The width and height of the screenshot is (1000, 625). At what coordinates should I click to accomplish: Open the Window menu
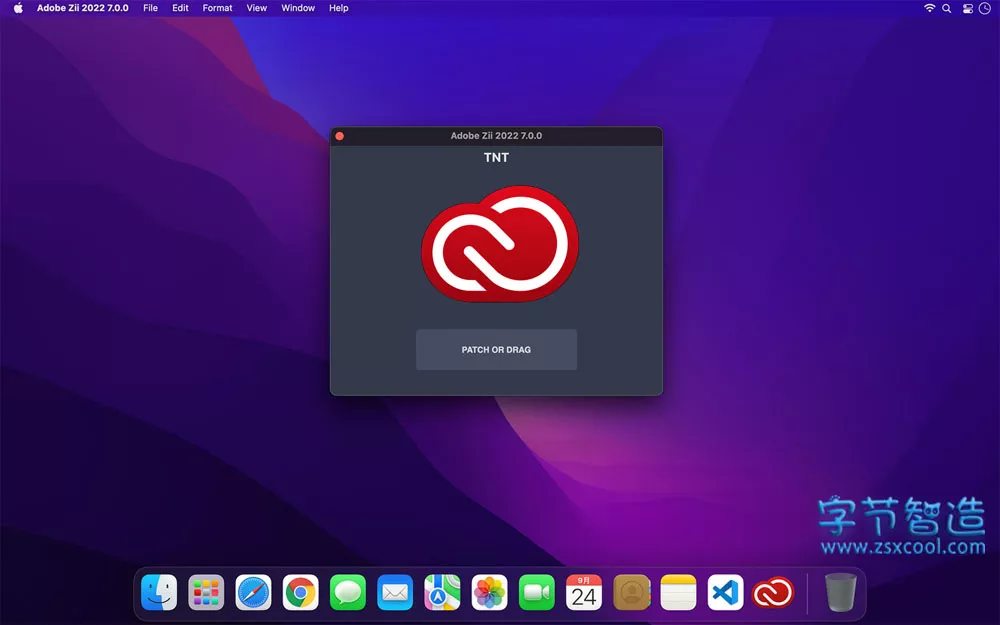[x=298, y=8]
